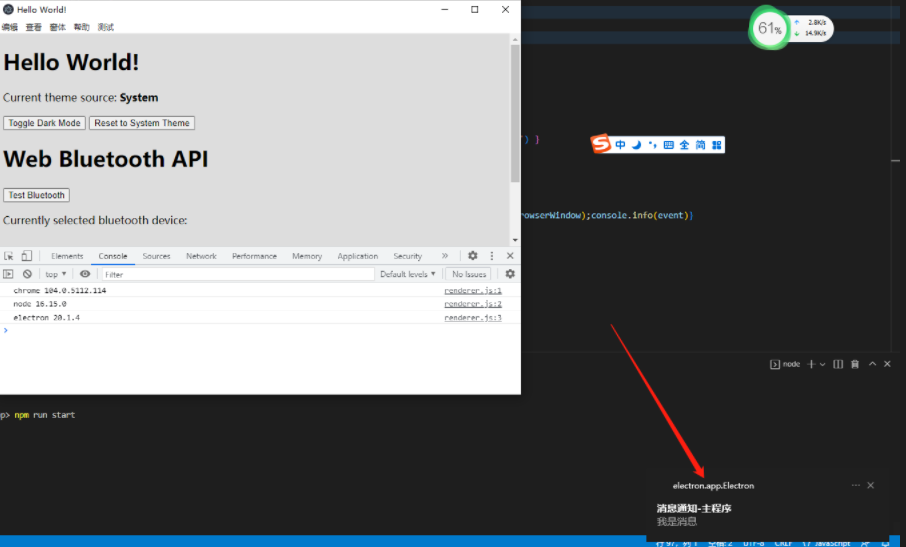Viewport: 906px width, 547px height.
Task: Open DevTools customize three-dot menu
Action: pos(492,256)
